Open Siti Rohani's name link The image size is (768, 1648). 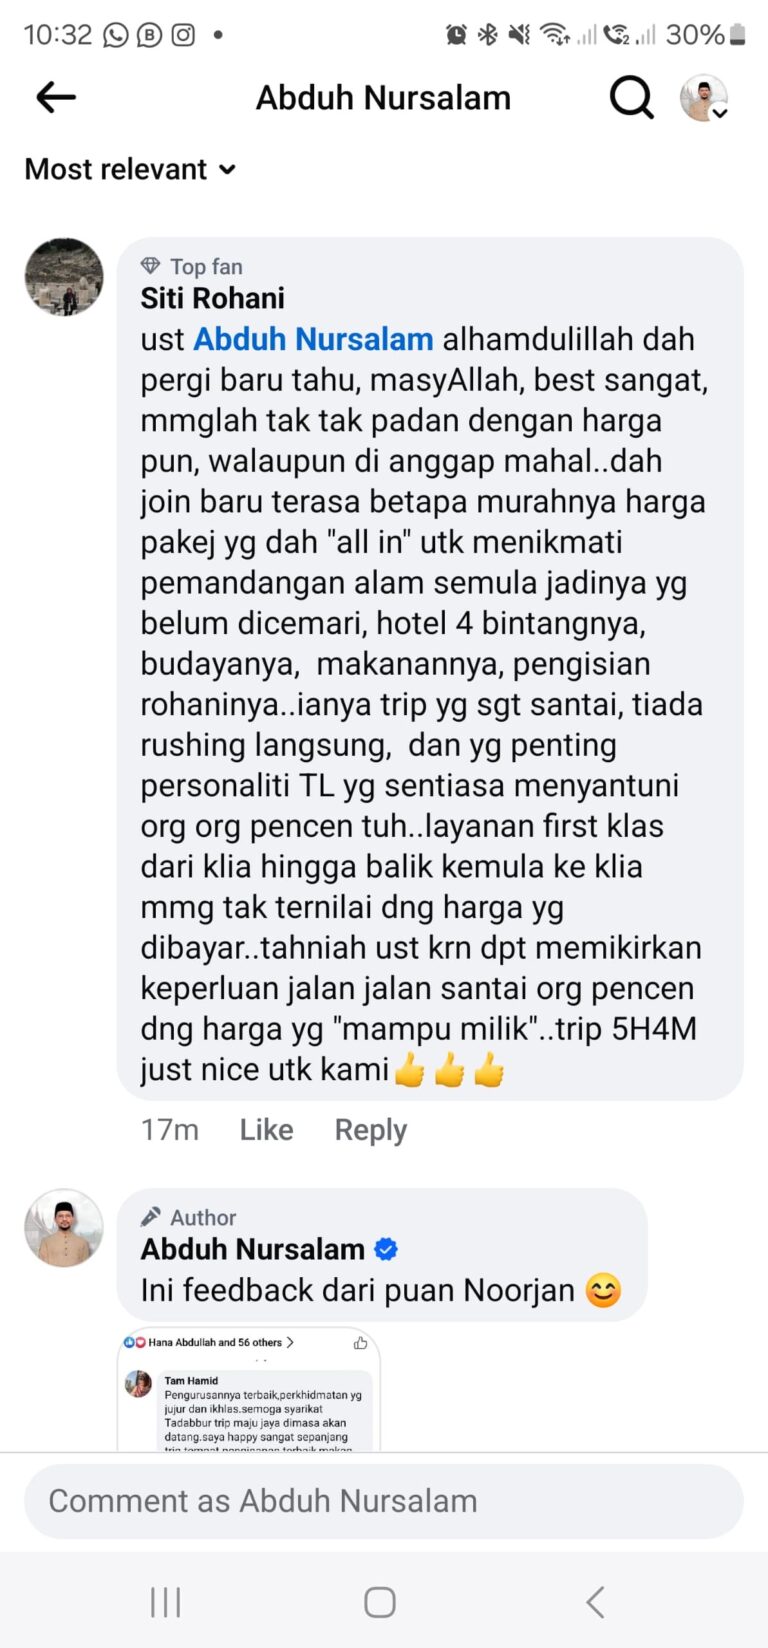212,298
